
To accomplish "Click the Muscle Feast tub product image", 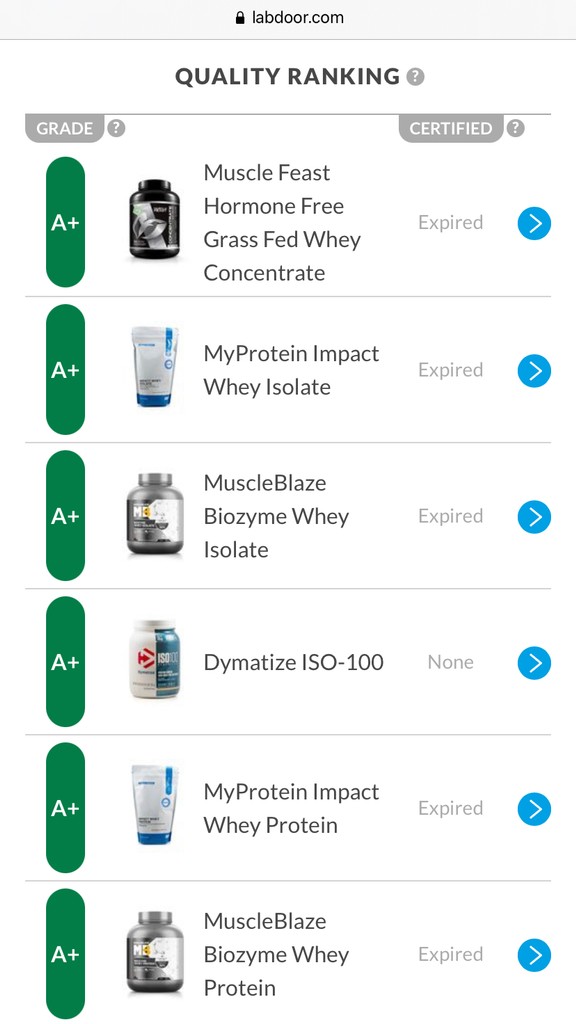I will coord(154,220).
